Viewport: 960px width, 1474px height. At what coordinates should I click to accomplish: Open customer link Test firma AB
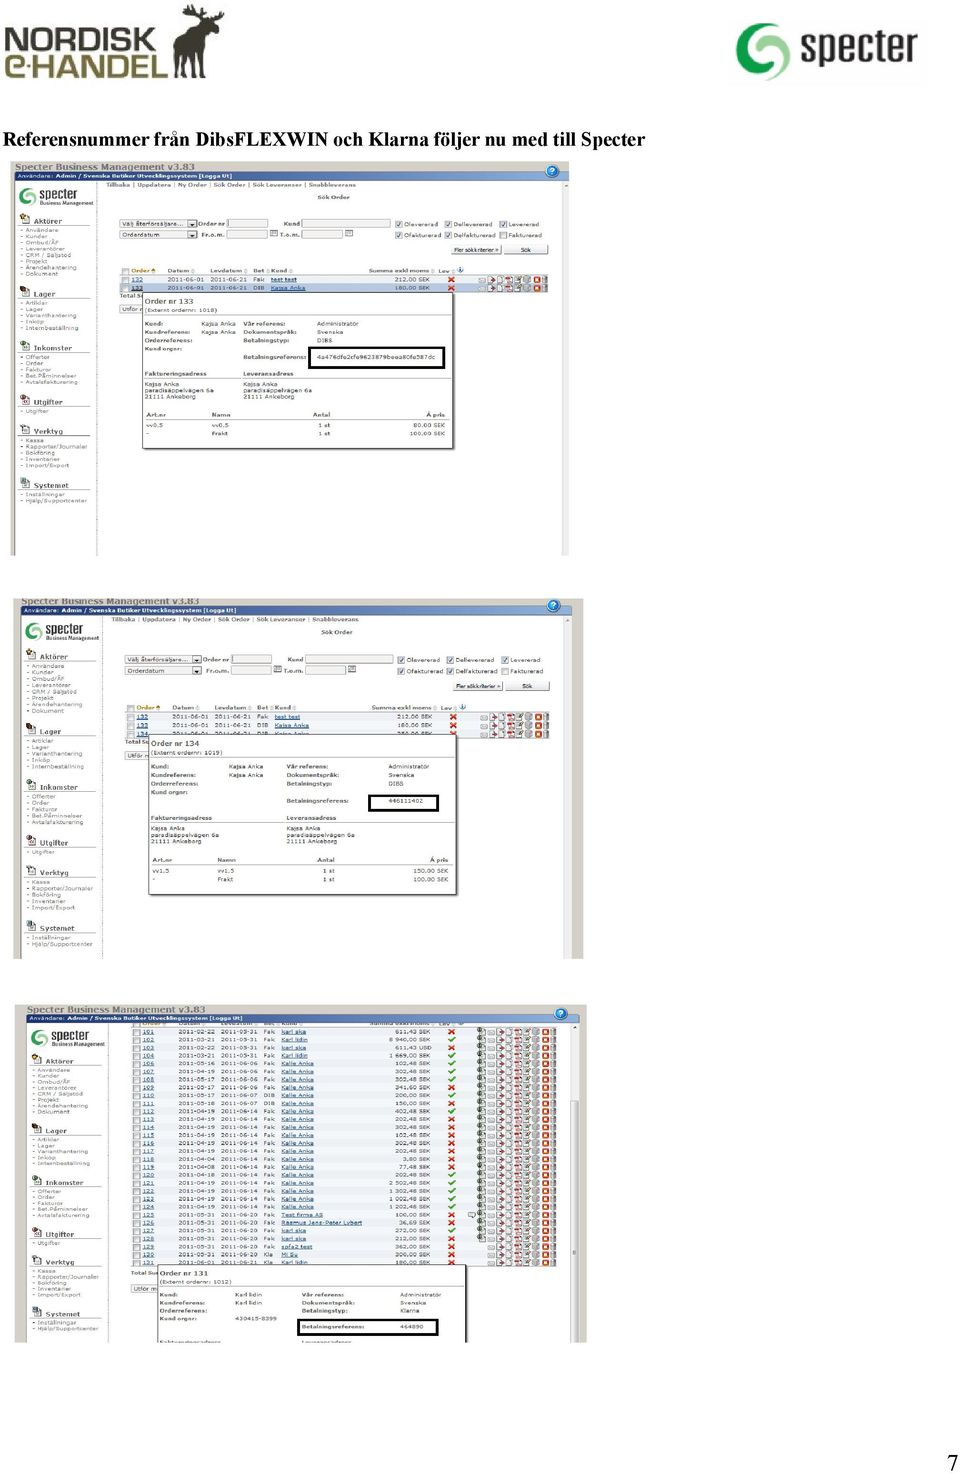click(x=302, y=1215)
